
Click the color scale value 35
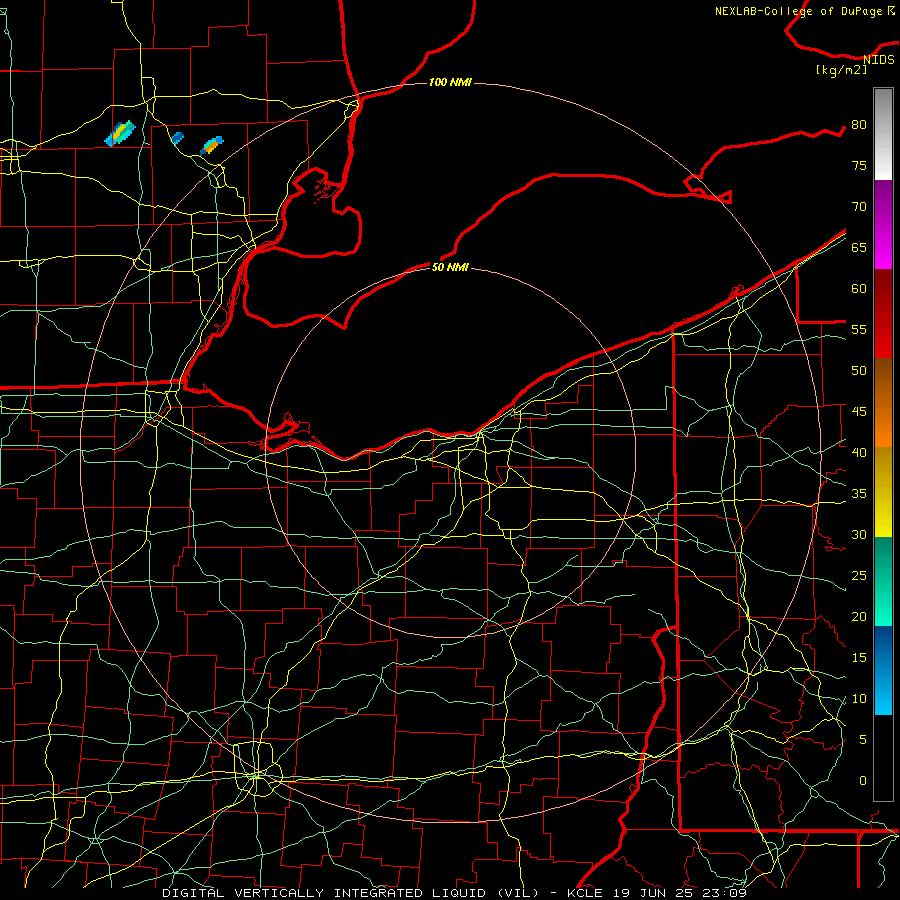point(859,494)
